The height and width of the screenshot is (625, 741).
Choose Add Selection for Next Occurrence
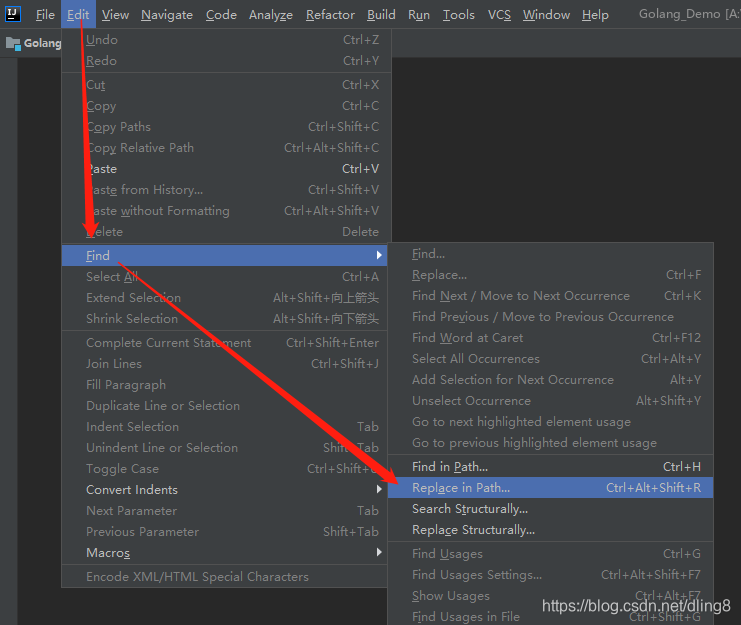click(x=551, y=380)
